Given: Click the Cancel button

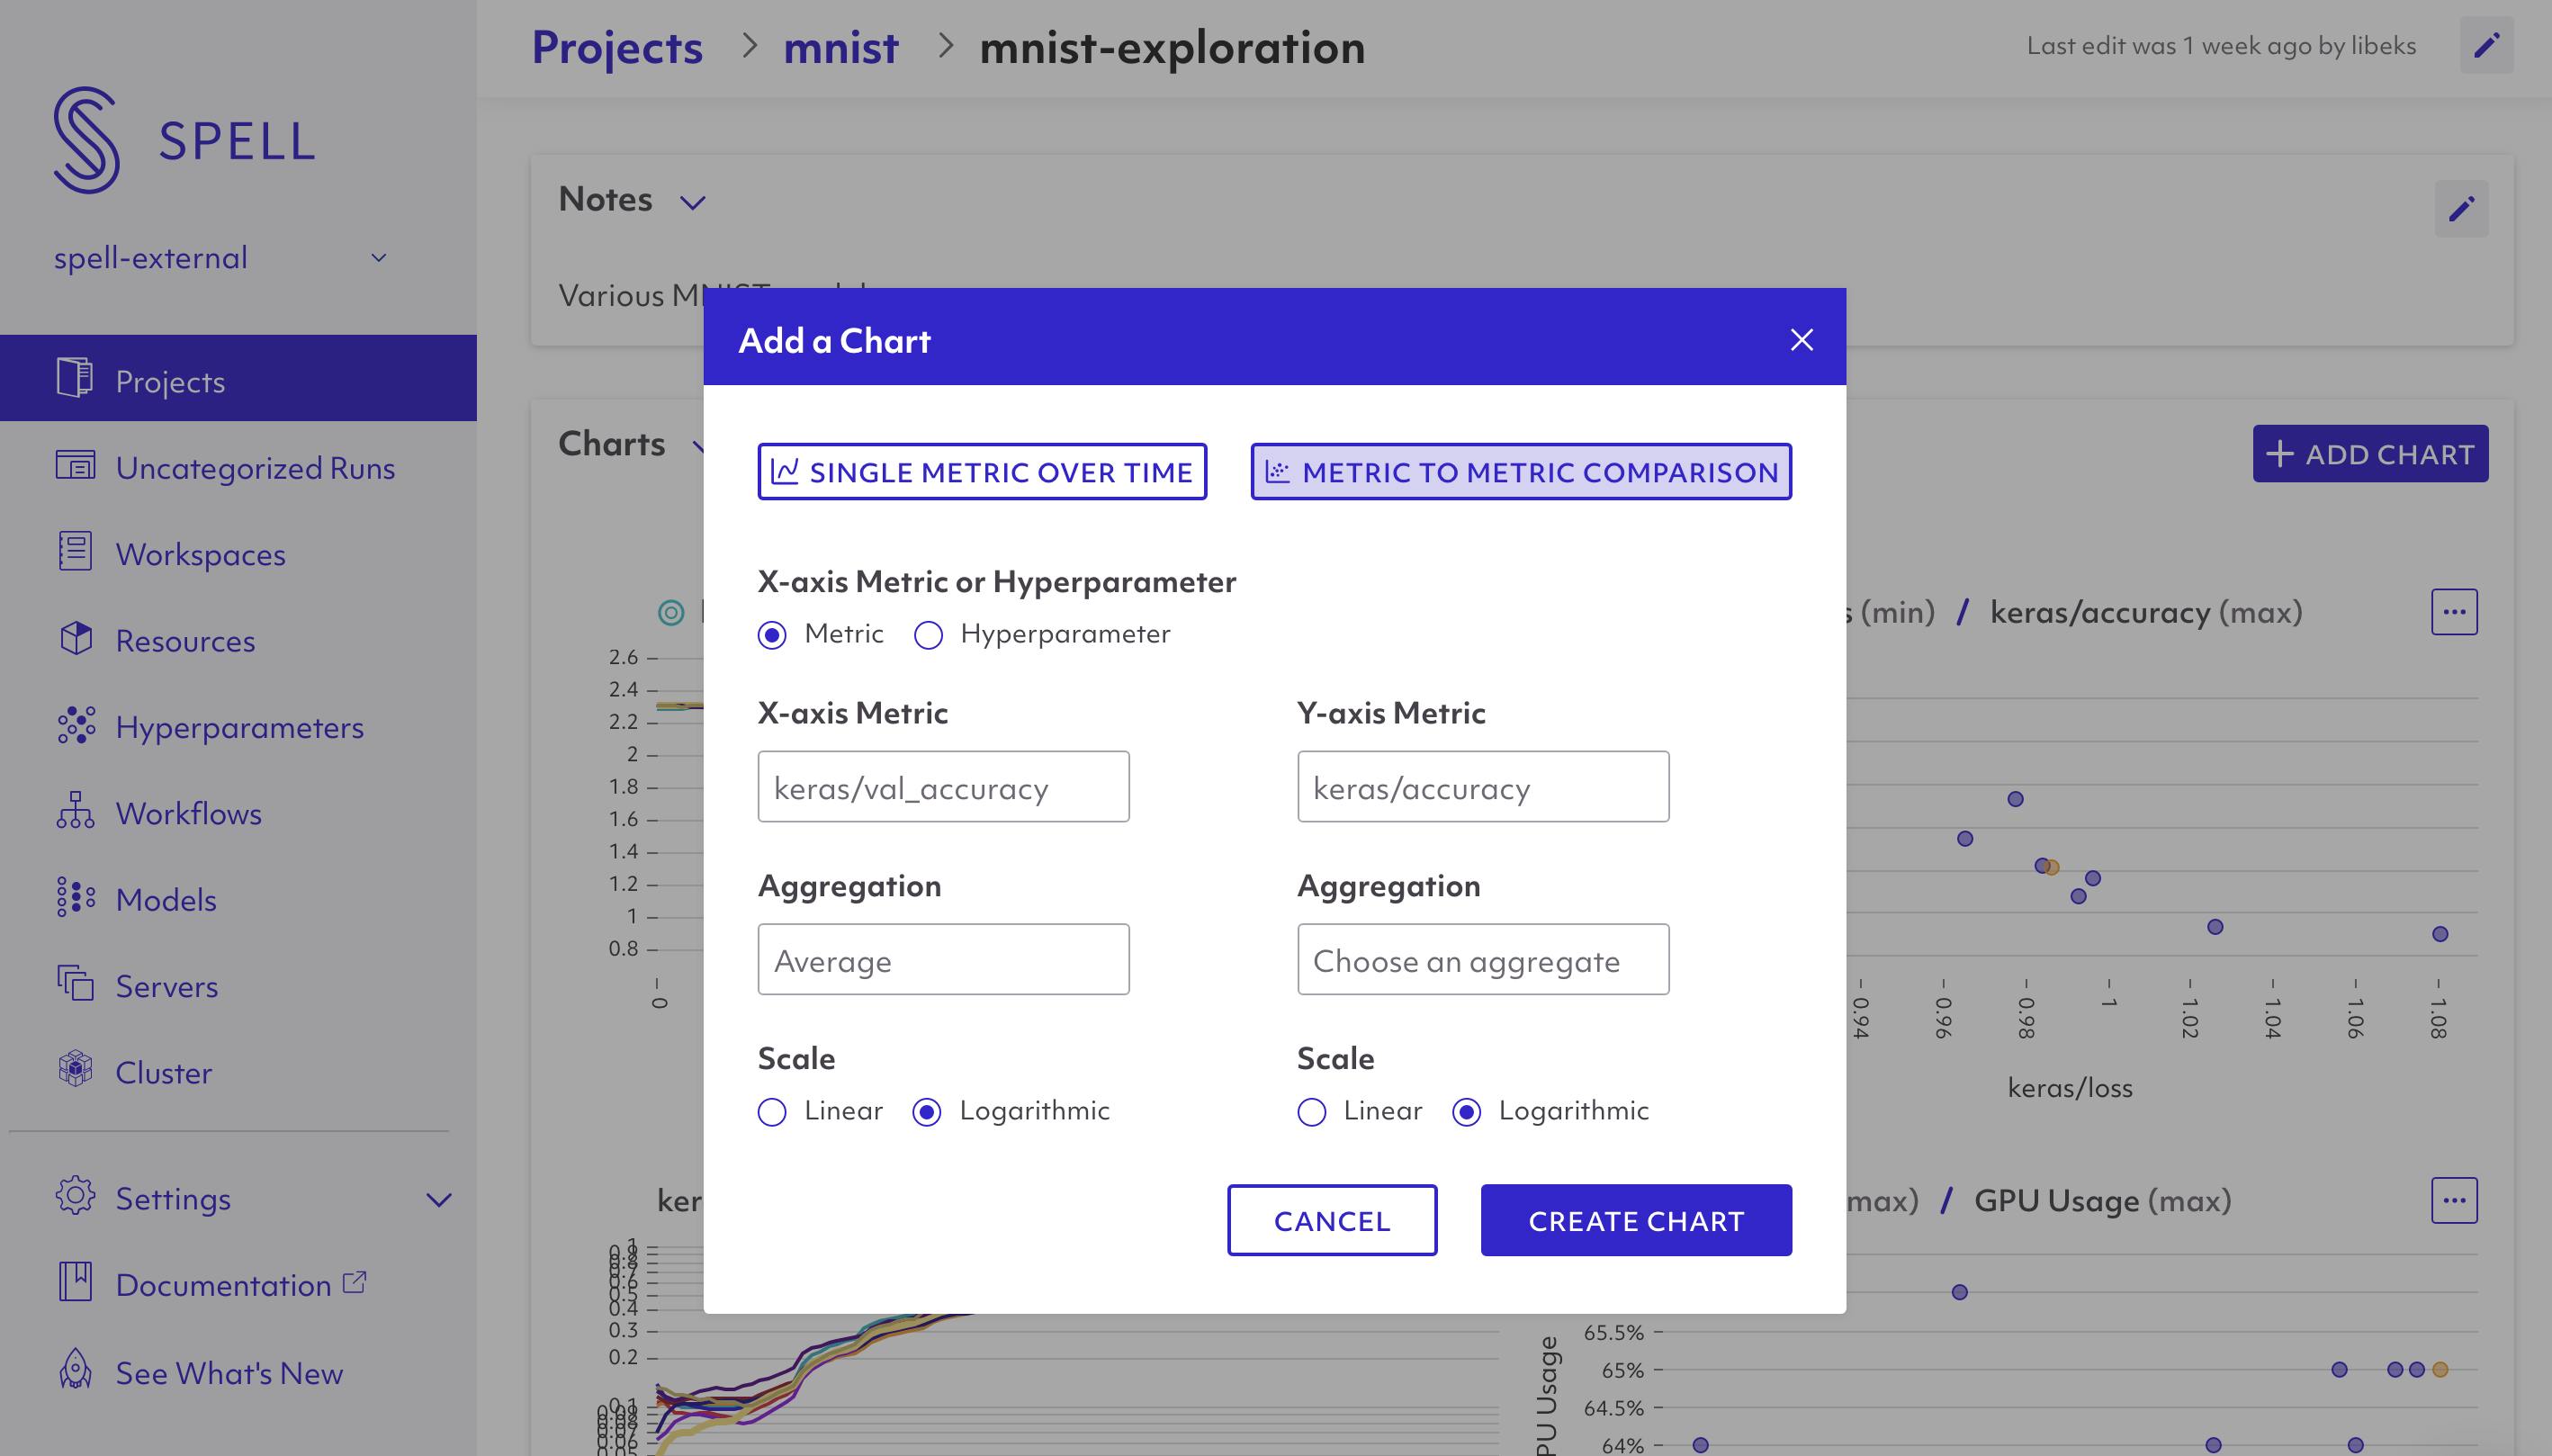Looking at the screenshot, I should (1332, 1220).
